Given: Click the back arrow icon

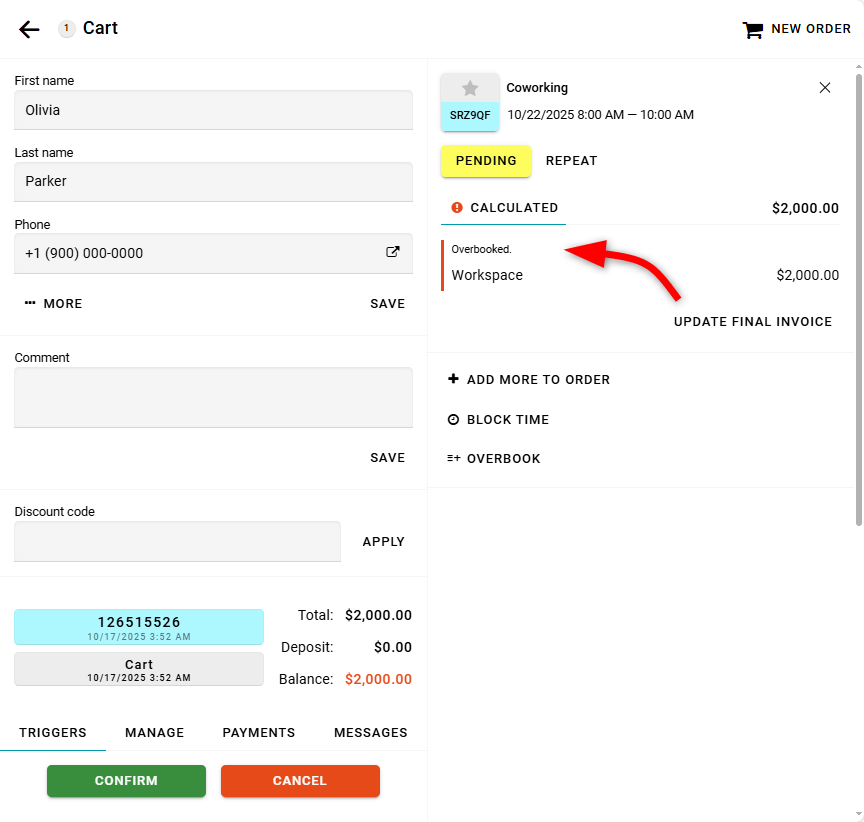Looking at the screenshot, I should [29, 29].
